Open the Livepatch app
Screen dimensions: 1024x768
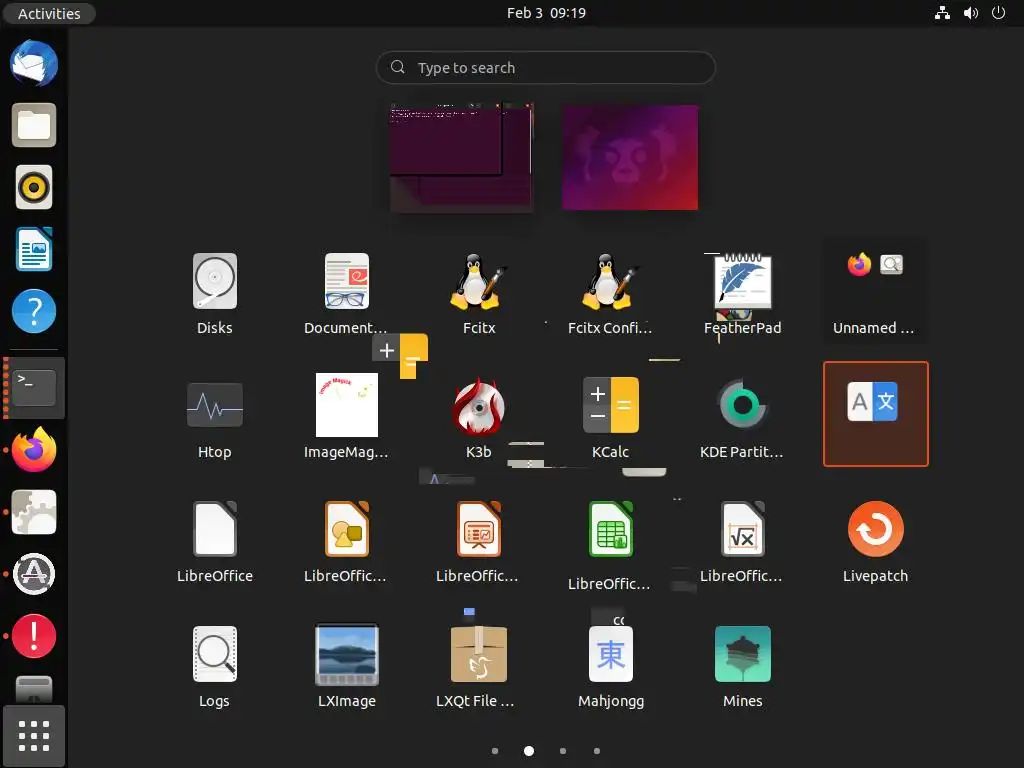[875, 541]
